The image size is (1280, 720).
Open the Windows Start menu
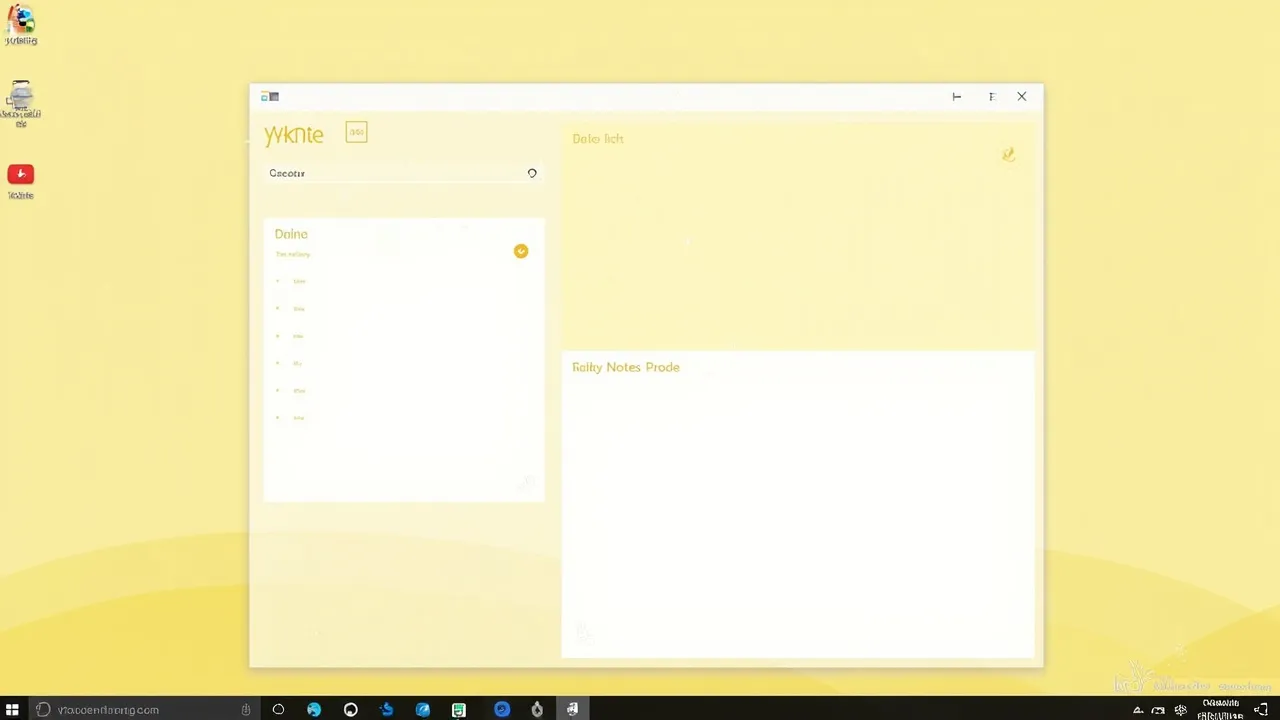click(x=12, y=710)
